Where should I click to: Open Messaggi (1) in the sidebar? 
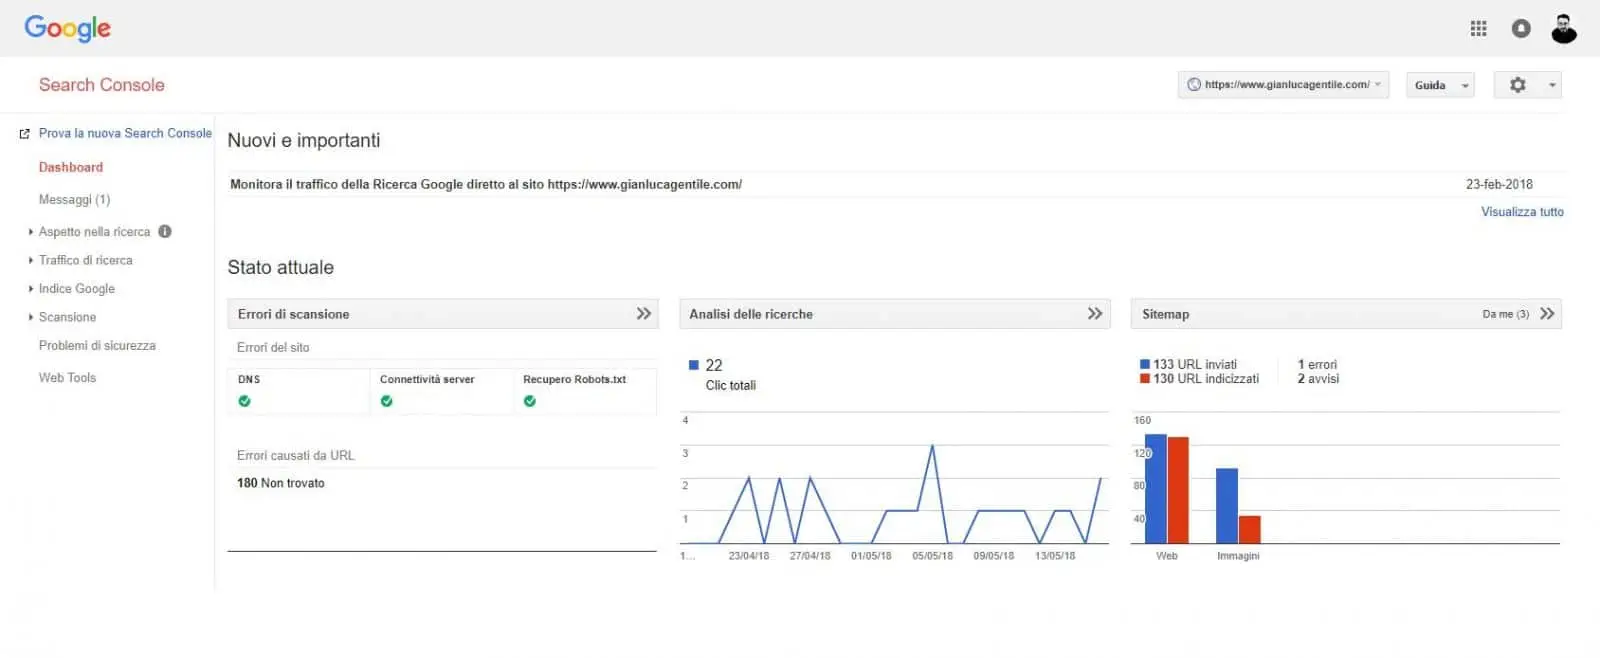point(75,200)
